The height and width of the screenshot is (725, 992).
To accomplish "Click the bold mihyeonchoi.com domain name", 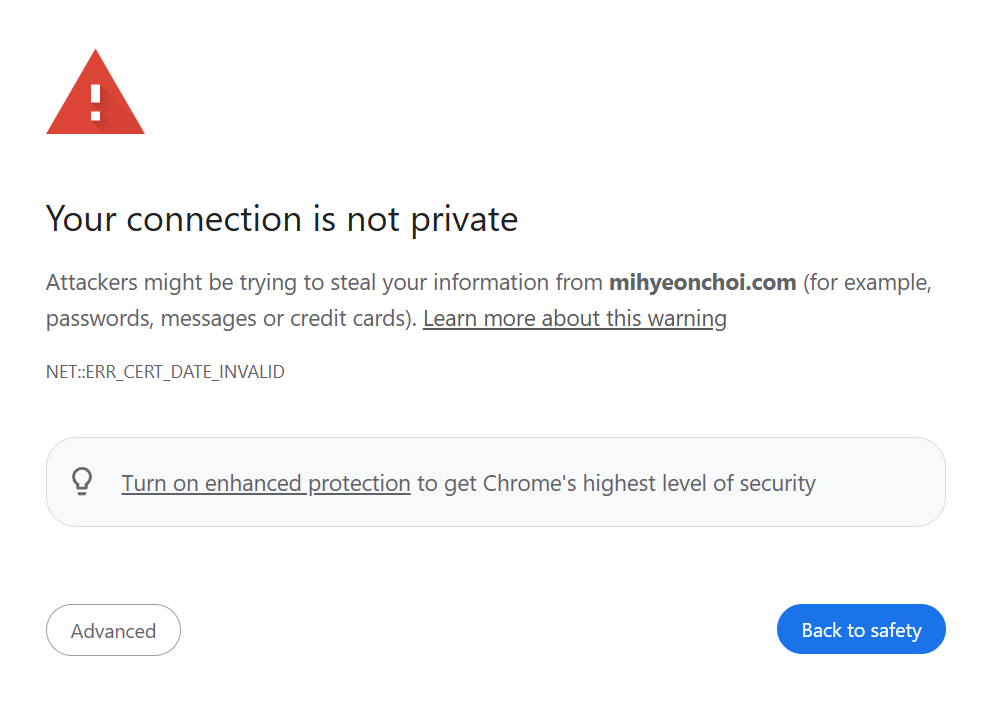I will 702,282.
